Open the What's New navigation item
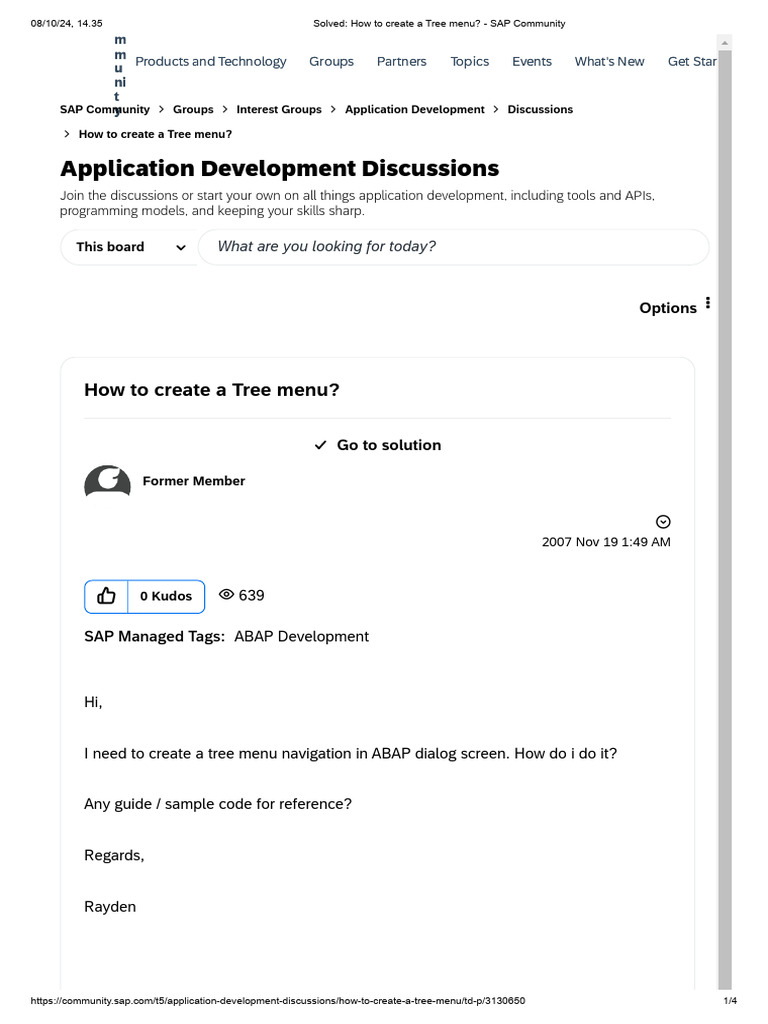The image size is (768, 1024). (x=609, y=61)
